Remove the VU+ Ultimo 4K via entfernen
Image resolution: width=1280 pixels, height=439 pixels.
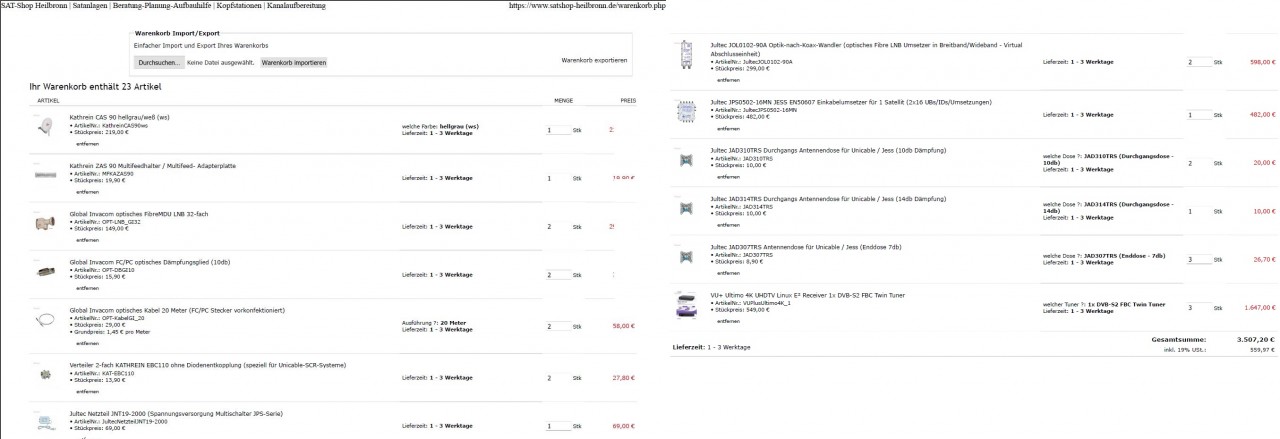pyautogui.click(x=728, y=322)
